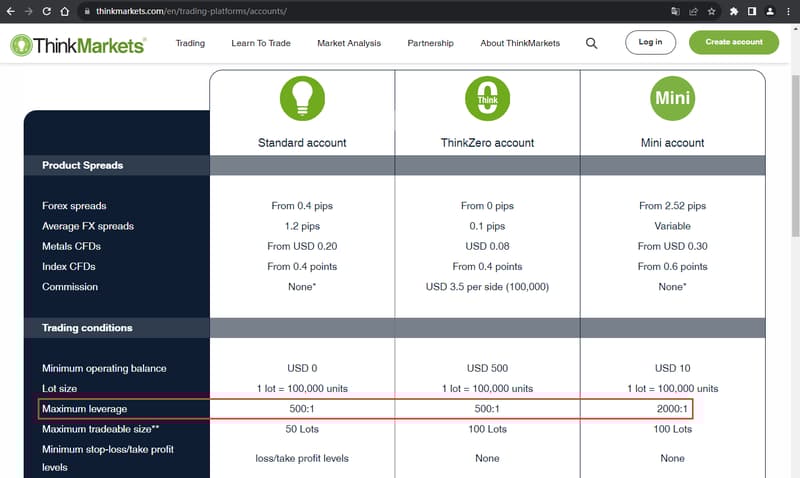Click USD 3.5 per side commission
The width and height of the screenshot is (800, 478).
(487, 287)
